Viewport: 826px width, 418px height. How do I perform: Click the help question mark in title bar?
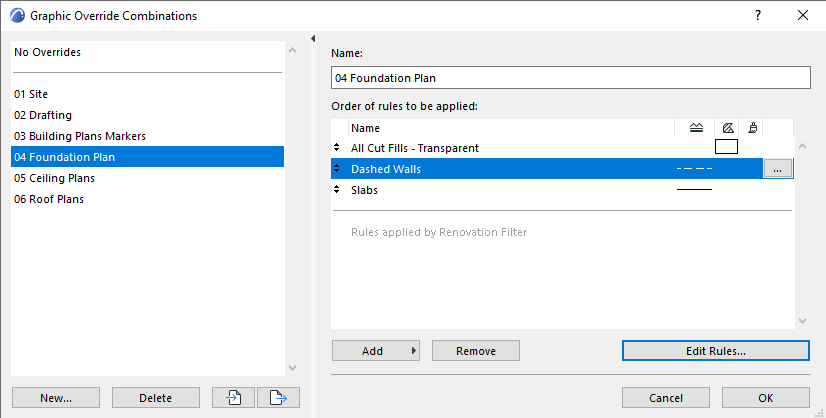point(759,15)
